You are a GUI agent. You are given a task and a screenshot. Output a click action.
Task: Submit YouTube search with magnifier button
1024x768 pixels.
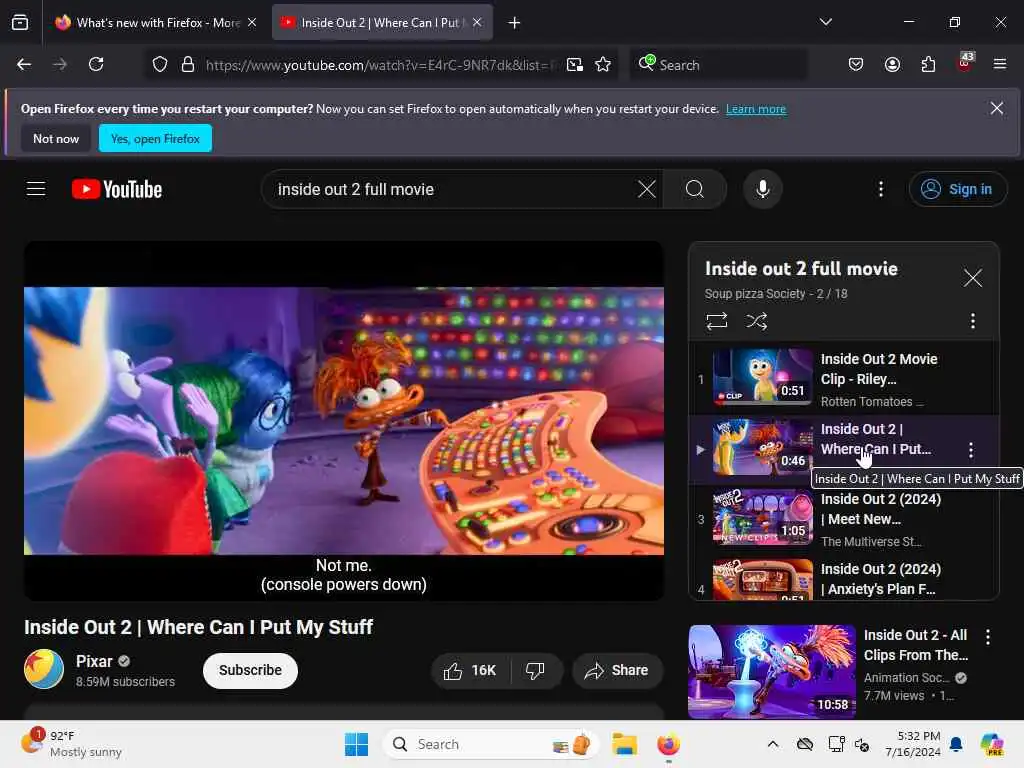point(695,189)
